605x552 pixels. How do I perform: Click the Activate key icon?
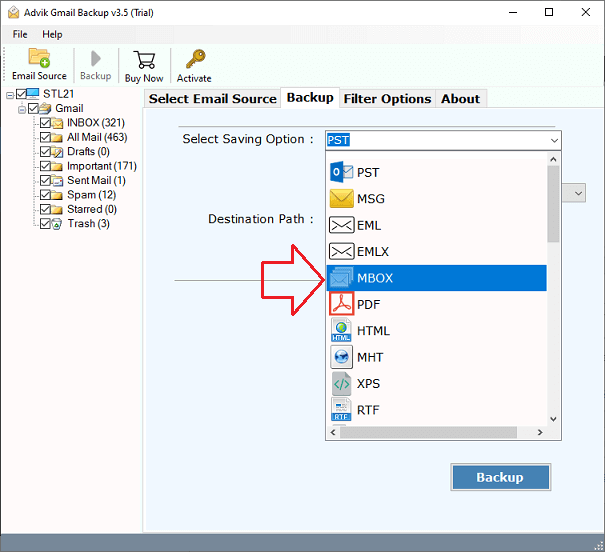[x=195, y=59]
